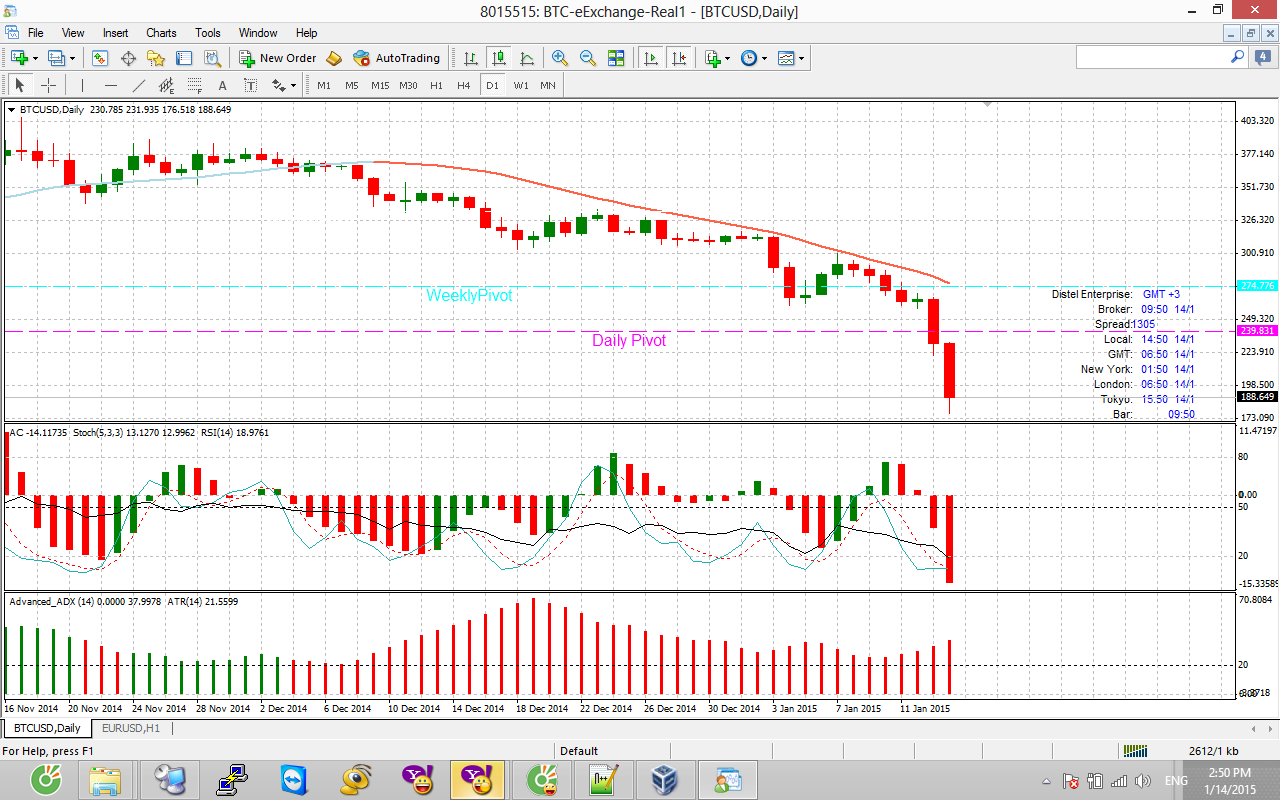
Task: Click the zoom in magnifier icon
Action: coord(560,58)
